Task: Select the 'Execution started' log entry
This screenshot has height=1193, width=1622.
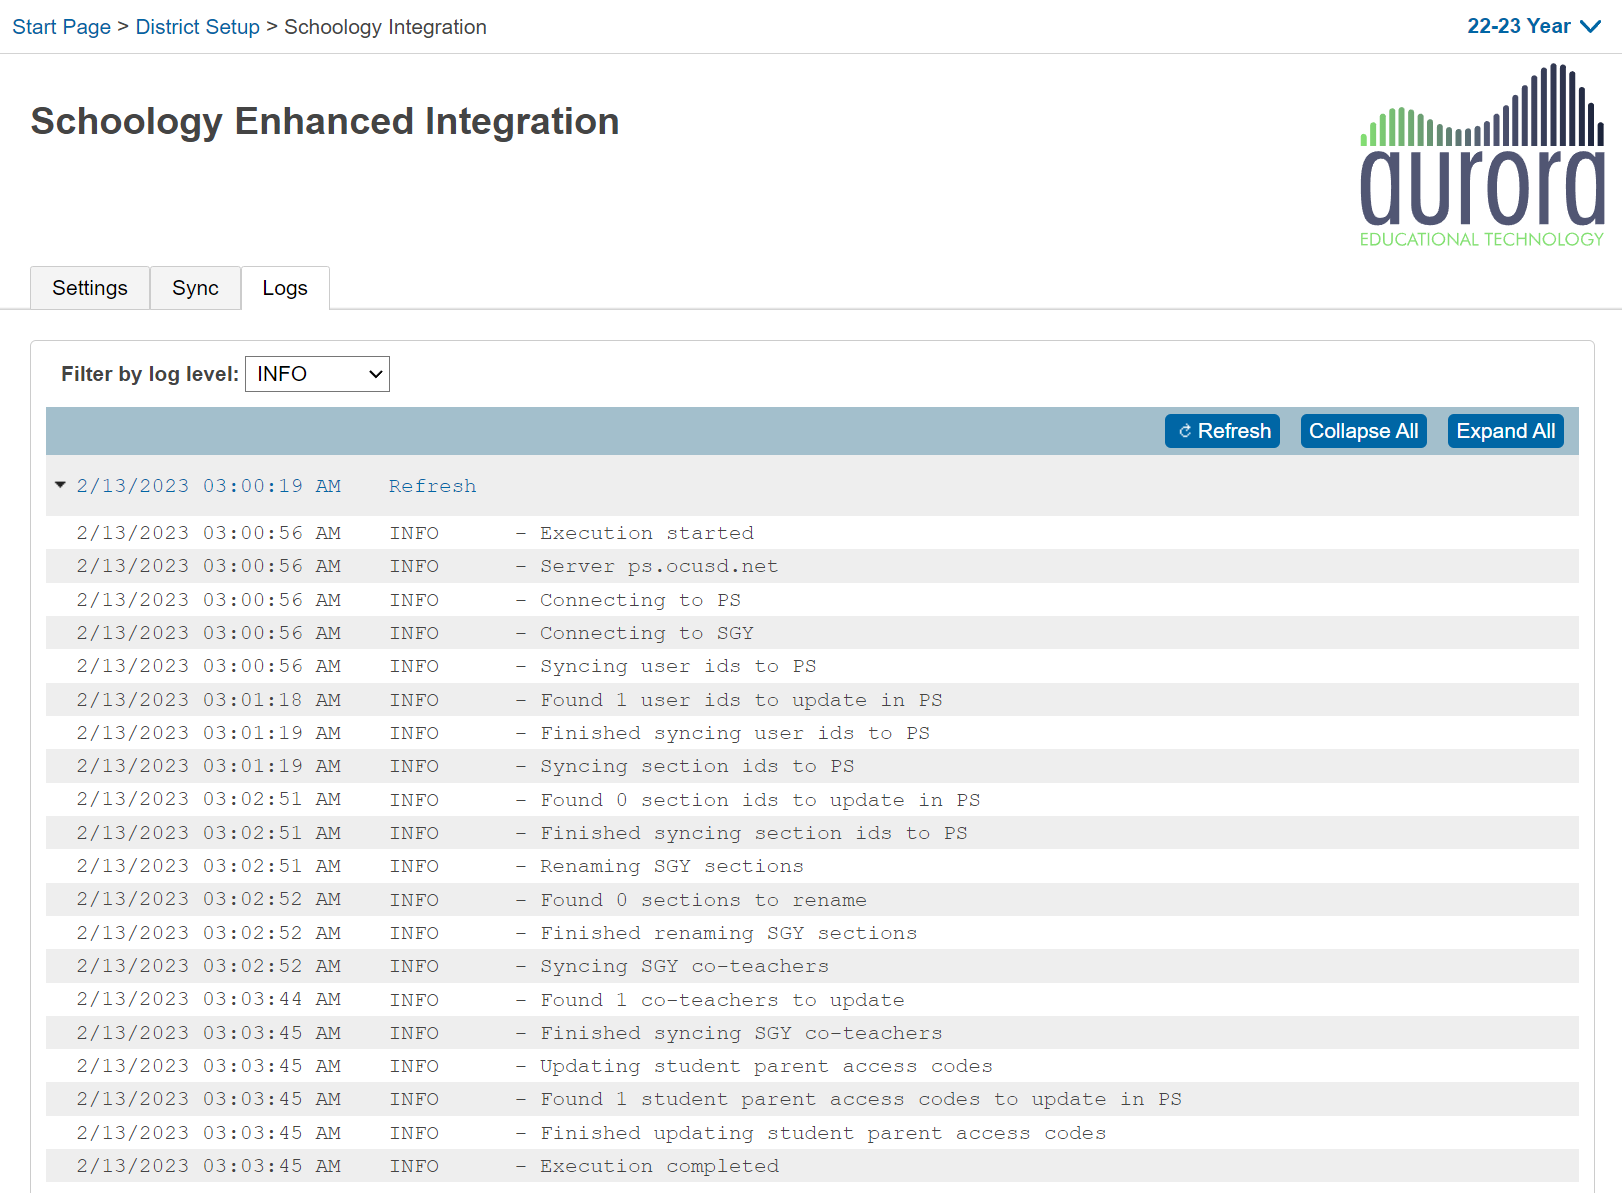Action: (646, 533)
